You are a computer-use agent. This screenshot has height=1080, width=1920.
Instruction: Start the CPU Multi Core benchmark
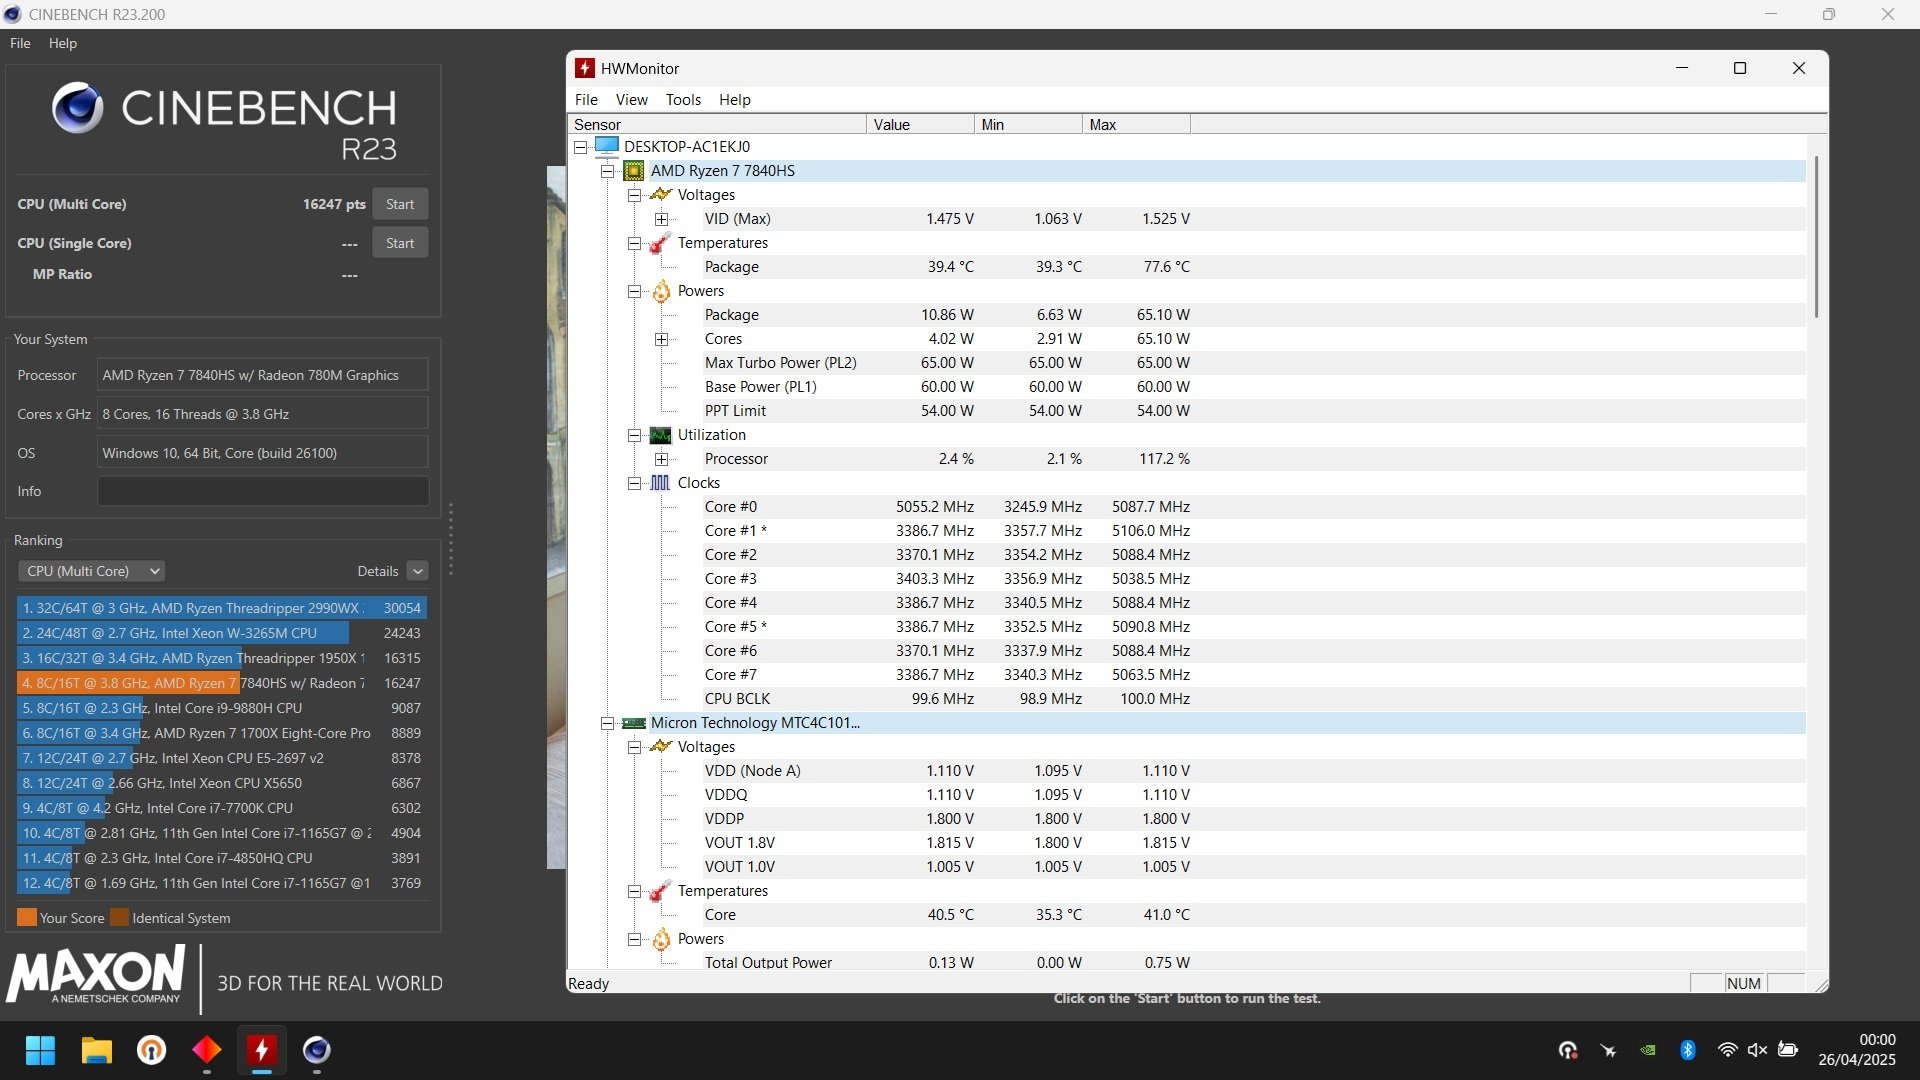[400, 204]
